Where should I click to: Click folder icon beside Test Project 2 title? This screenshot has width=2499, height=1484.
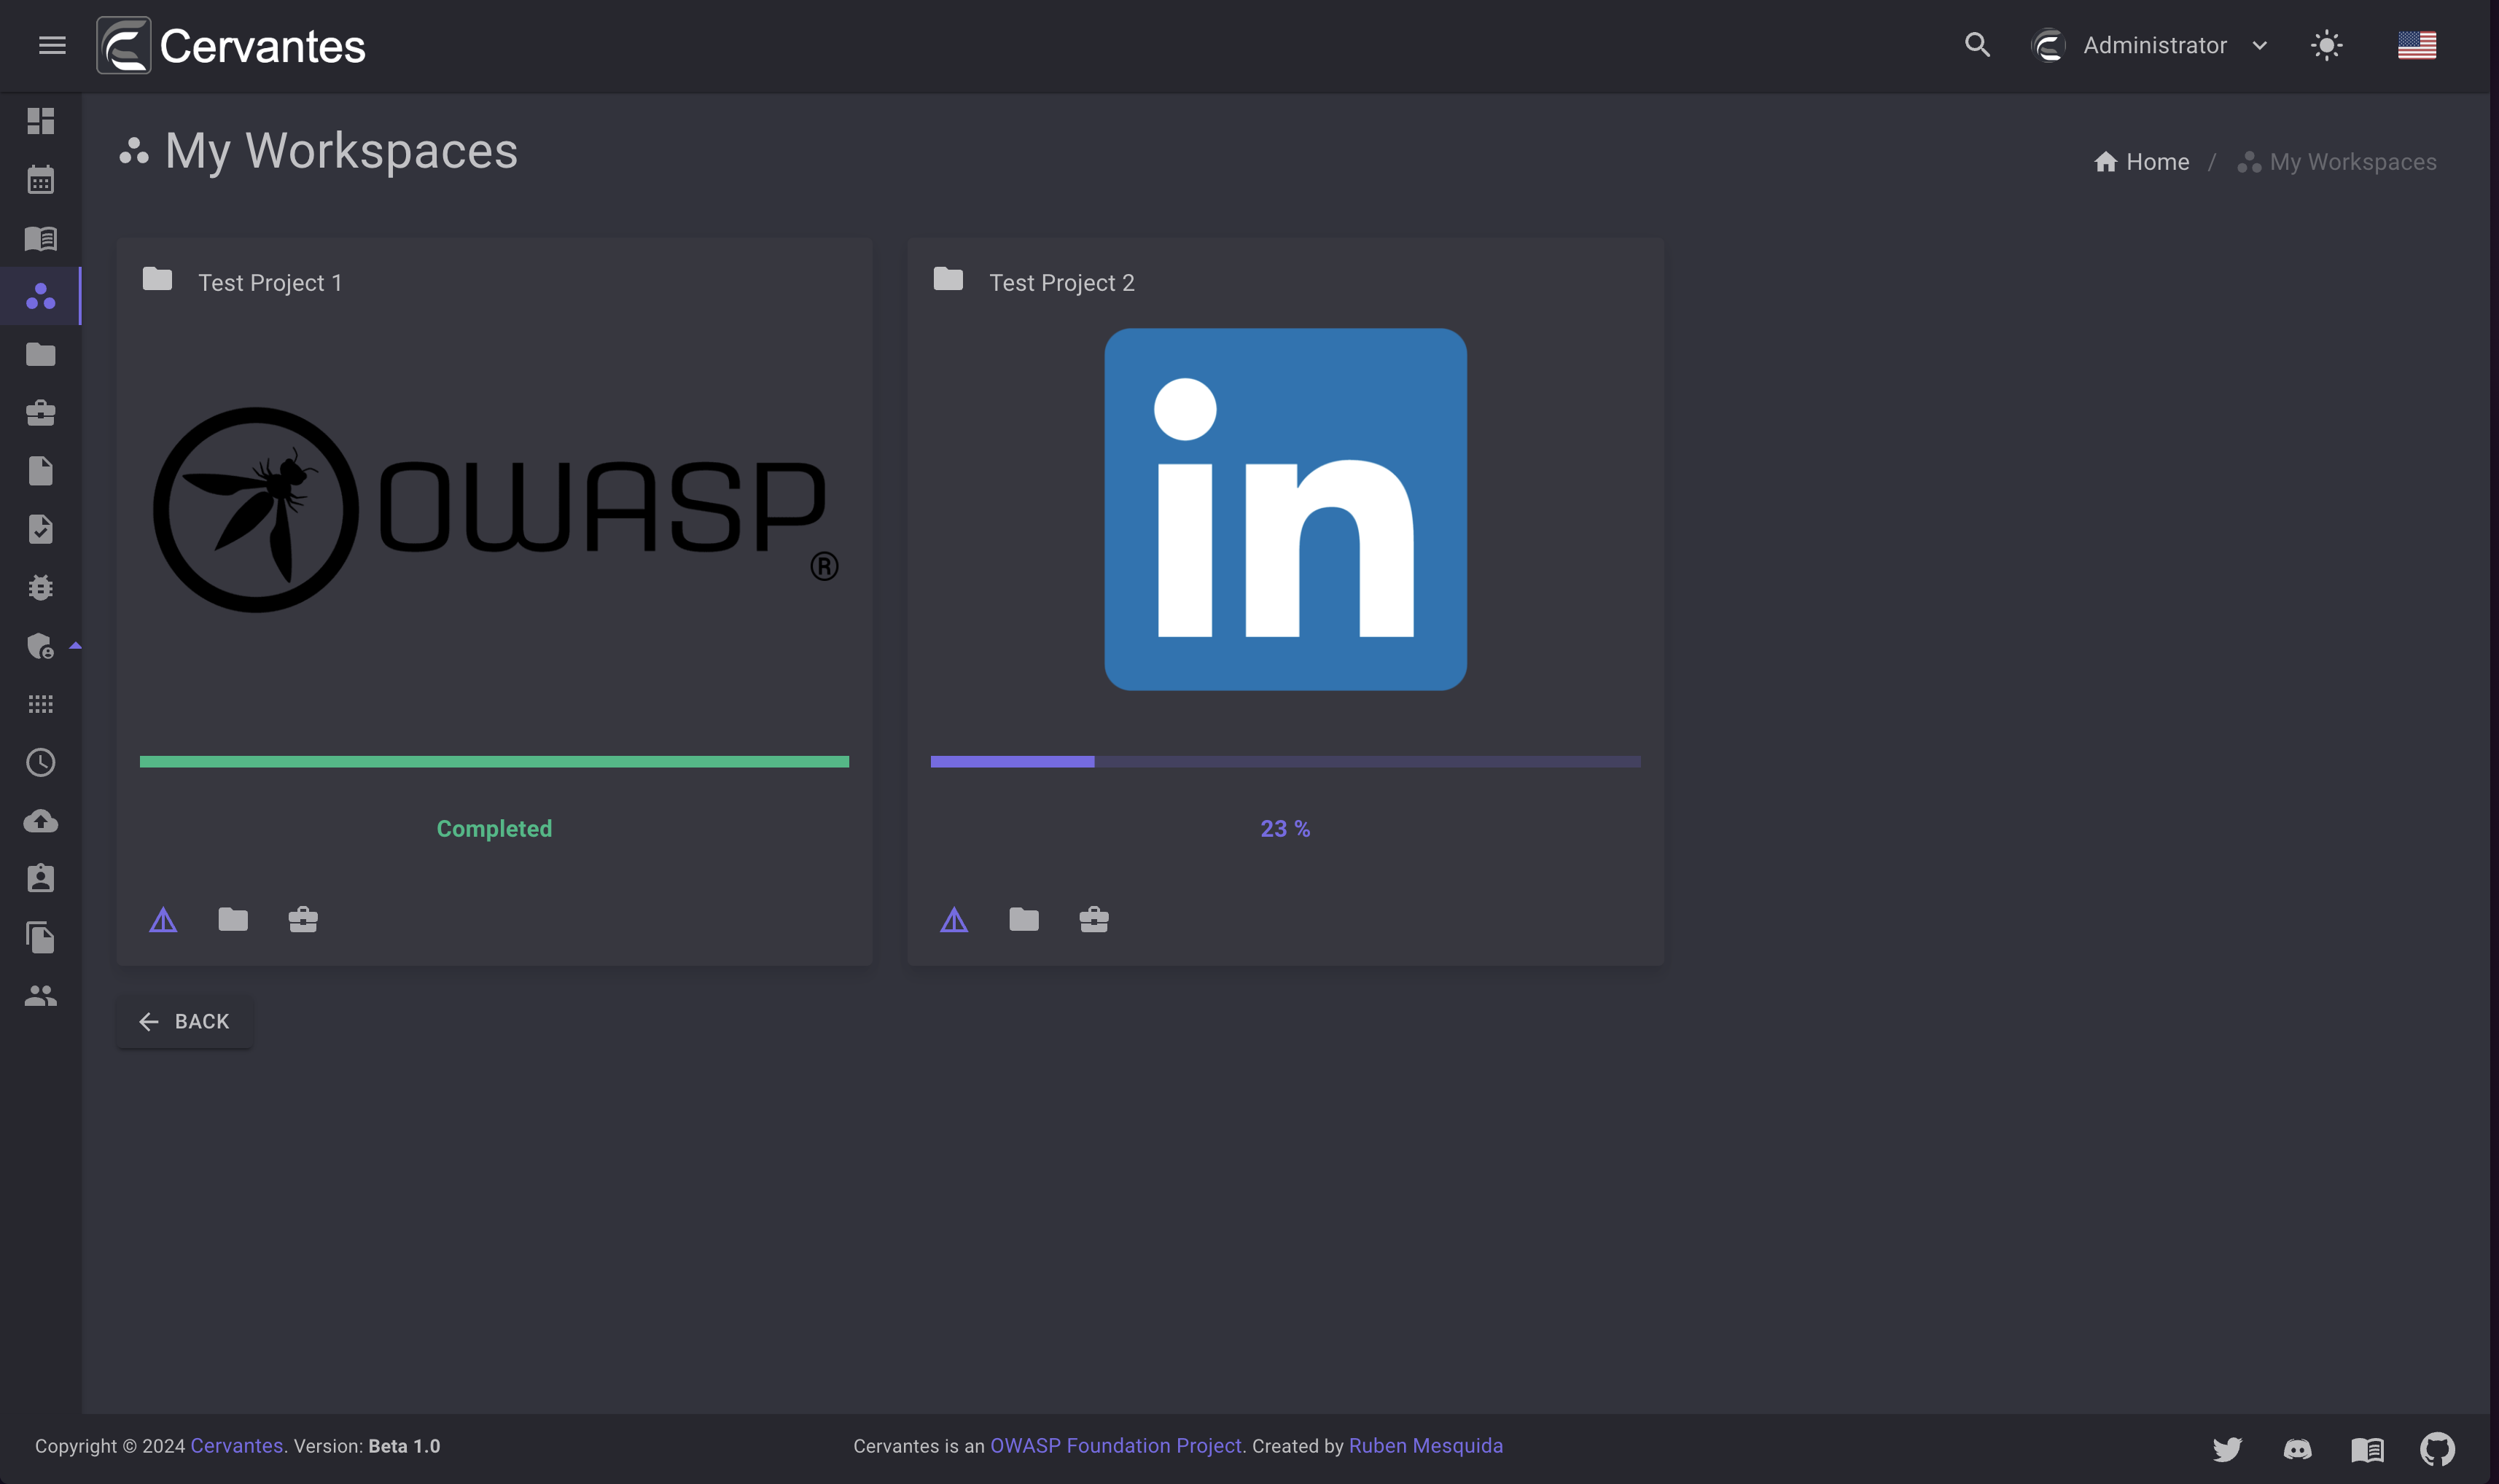point(948,279)
